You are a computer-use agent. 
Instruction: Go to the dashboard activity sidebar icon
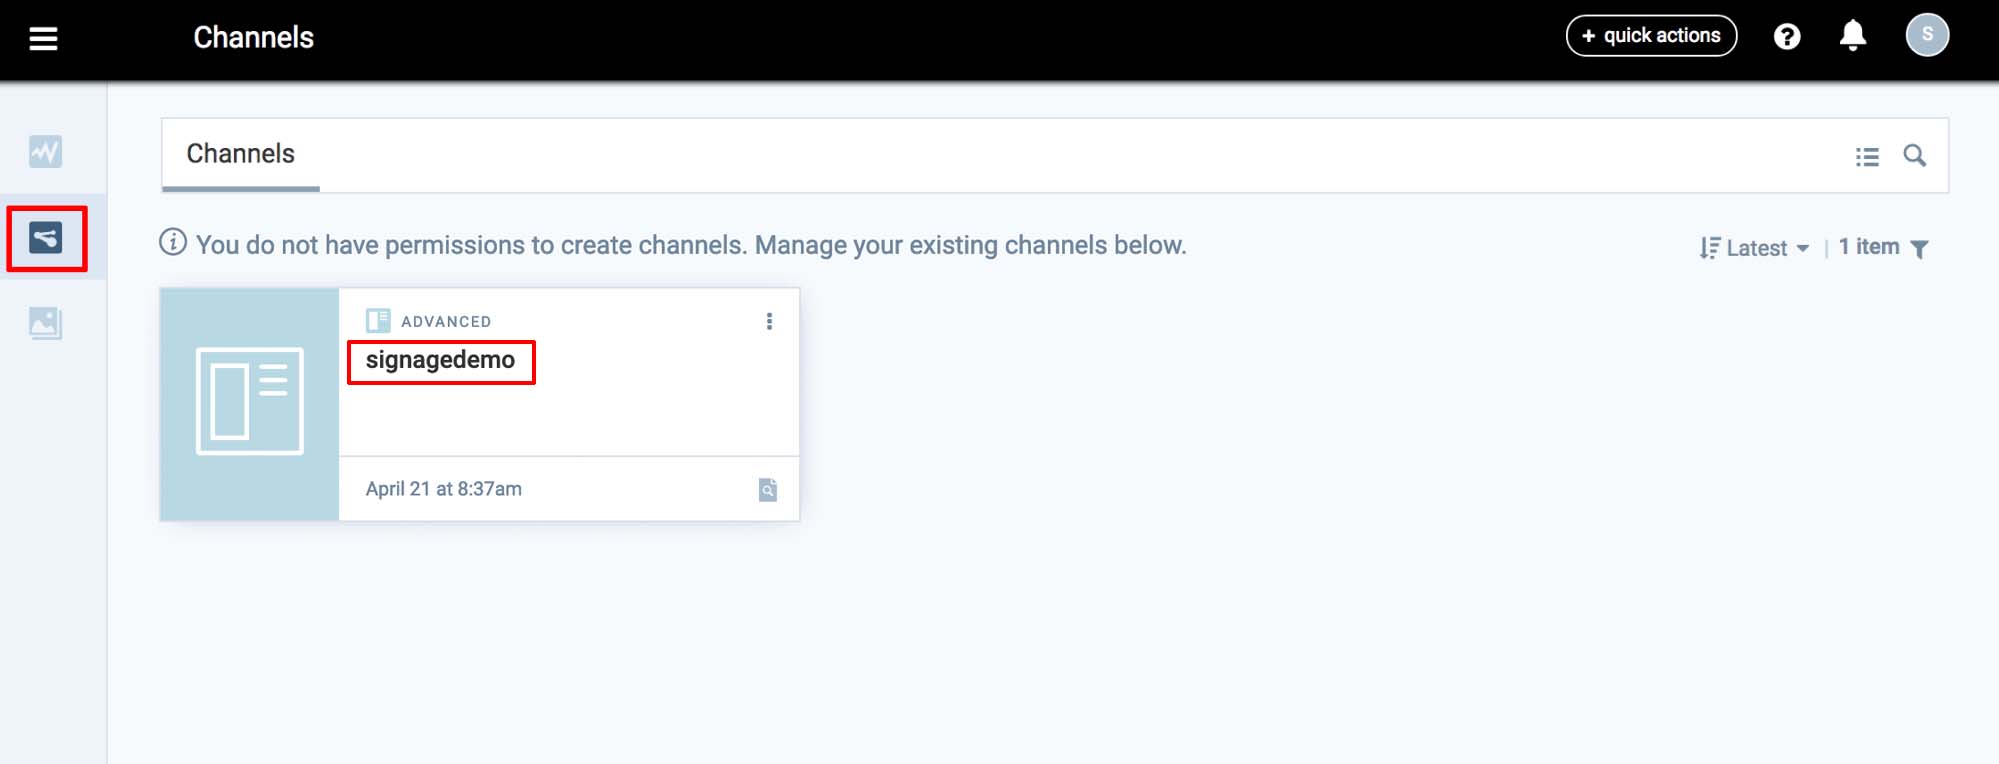point(45,152)
